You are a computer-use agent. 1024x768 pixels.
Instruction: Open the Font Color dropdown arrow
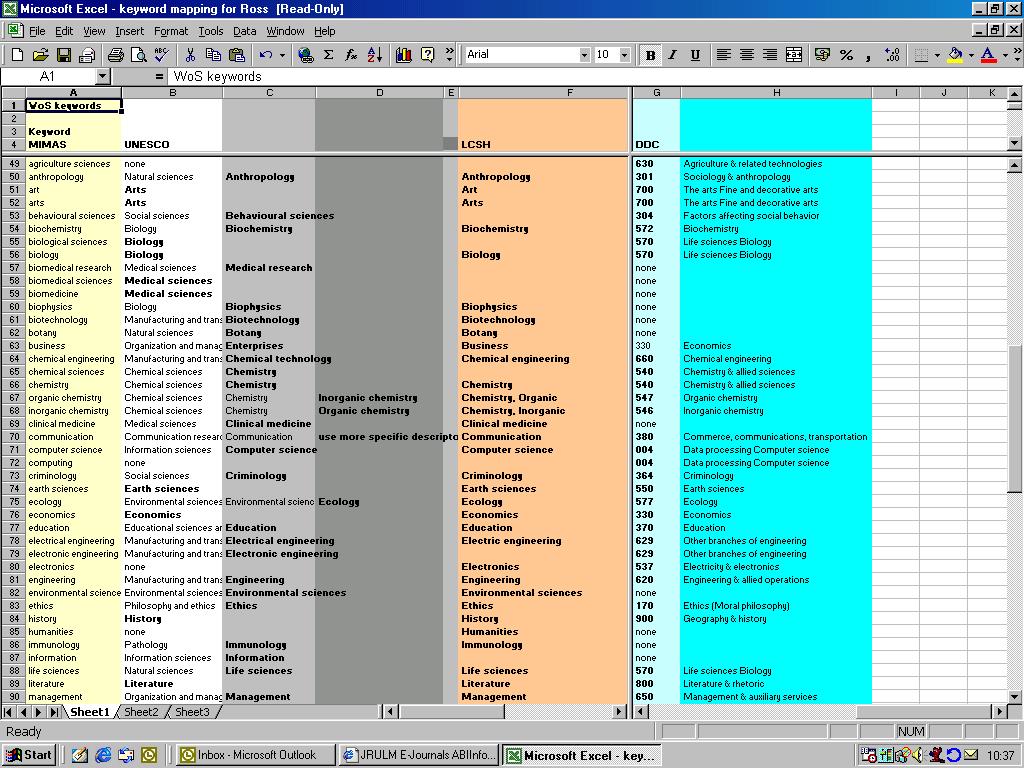pyautogui.click(x=1005, y=55)
